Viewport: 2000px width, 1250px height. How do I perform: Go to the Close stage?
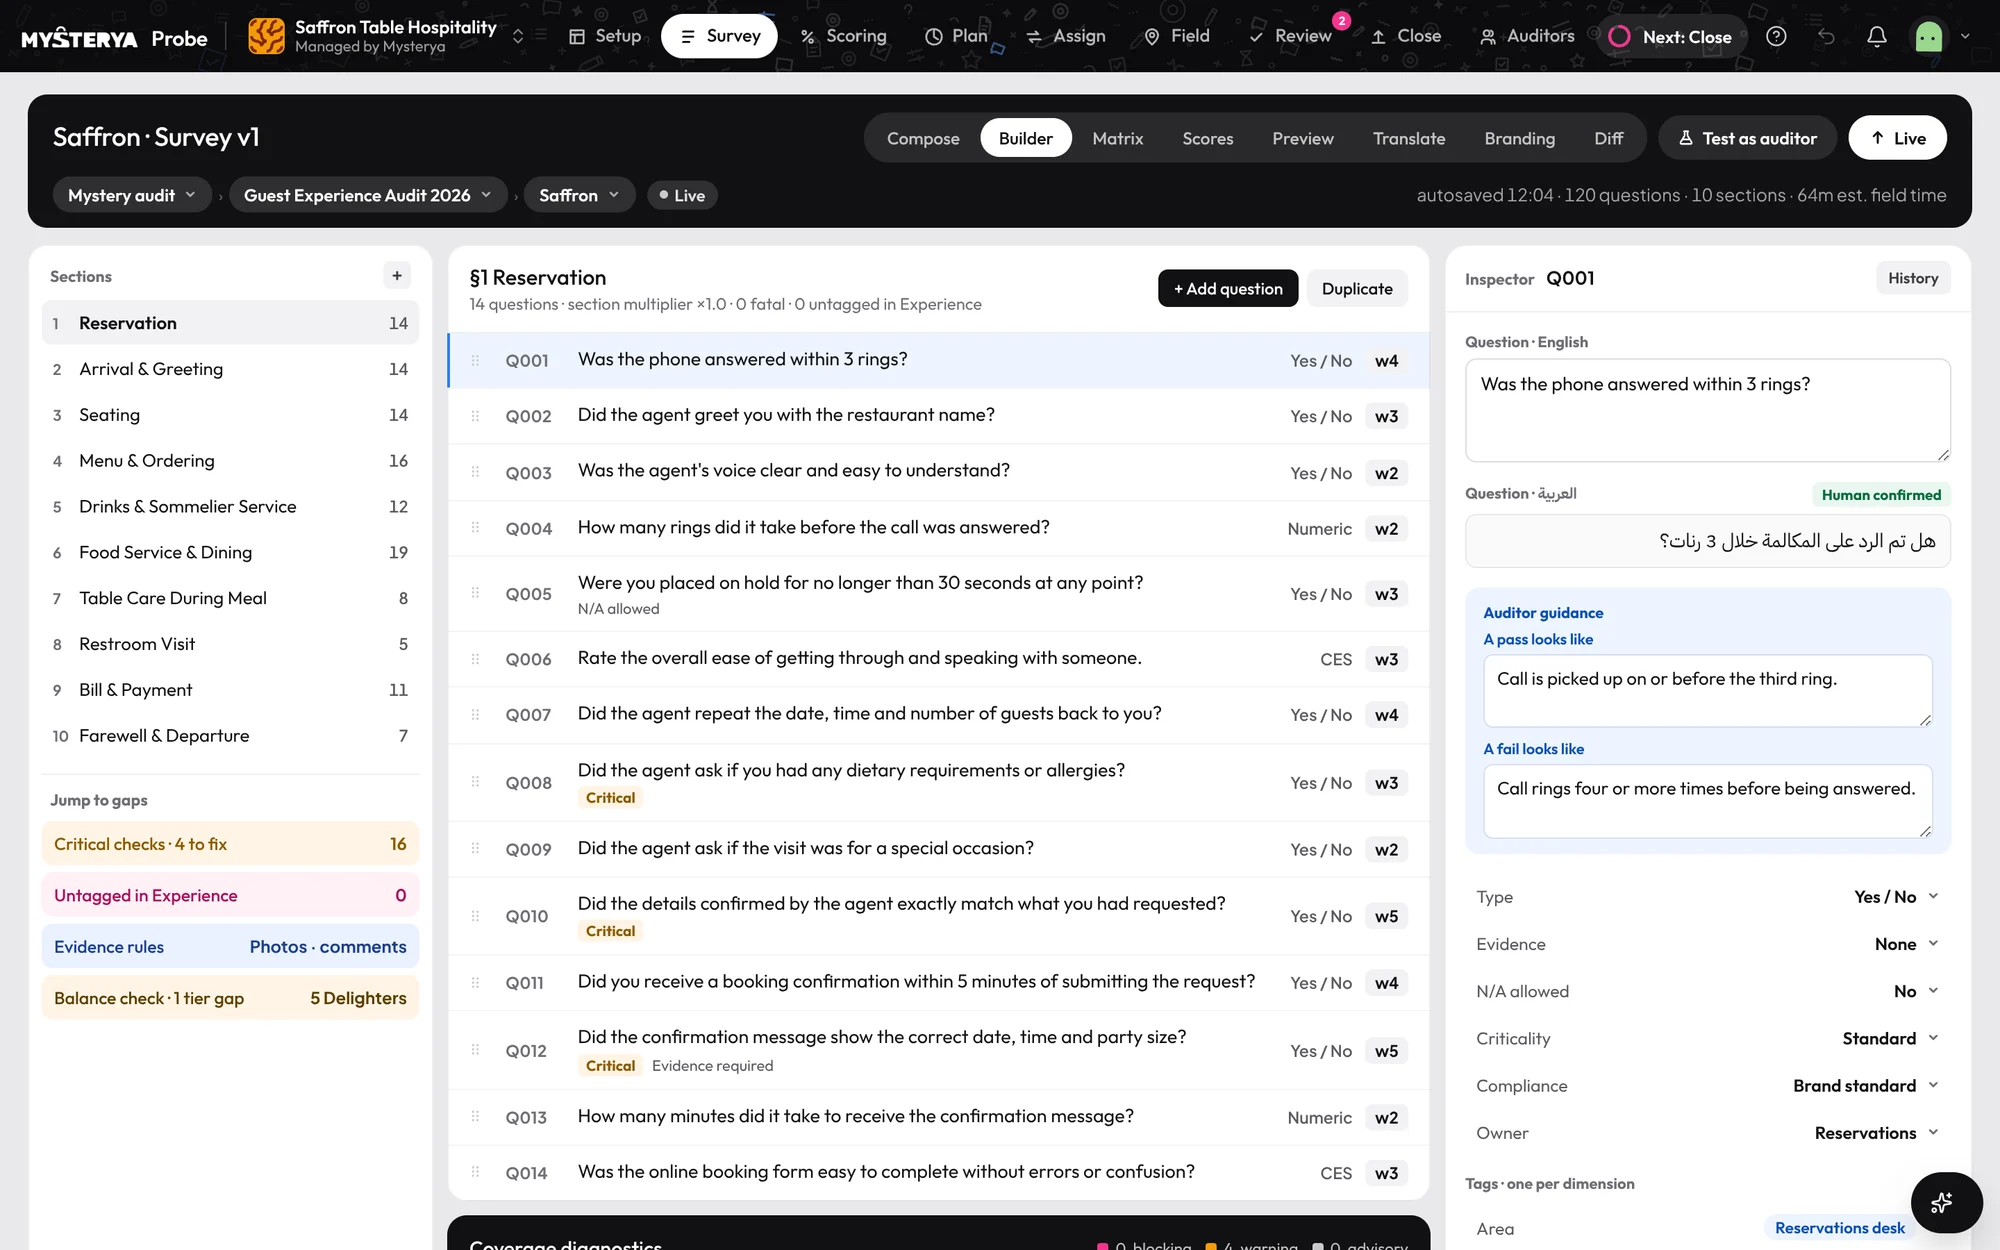(x=1406, y=36)
